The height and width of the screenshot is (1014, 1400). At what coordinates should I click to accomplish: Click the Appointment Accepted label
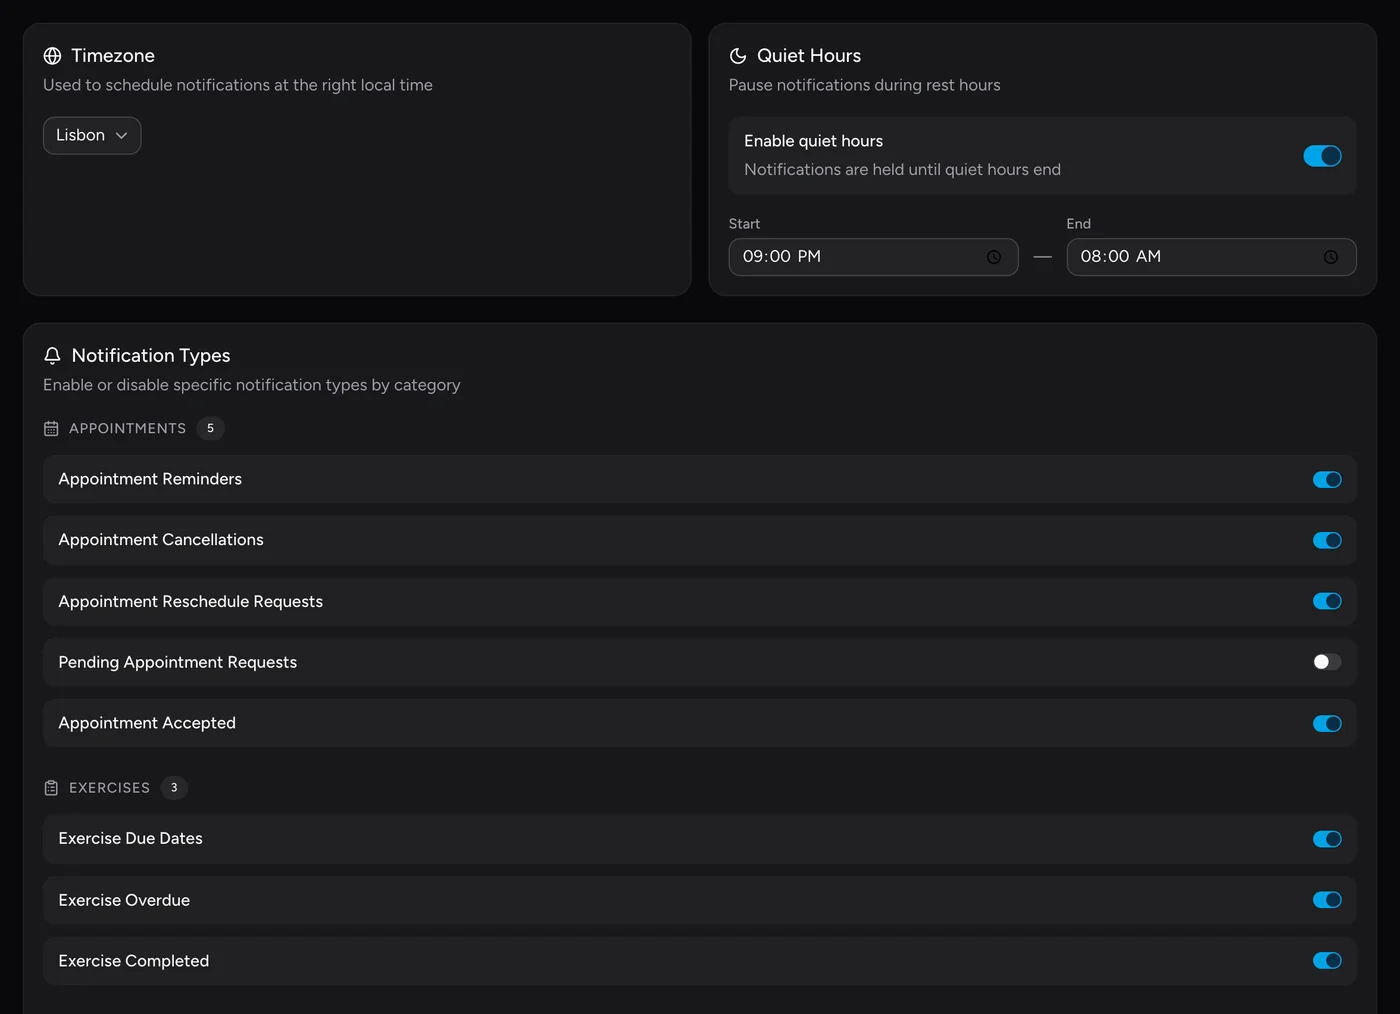[147, 723]
